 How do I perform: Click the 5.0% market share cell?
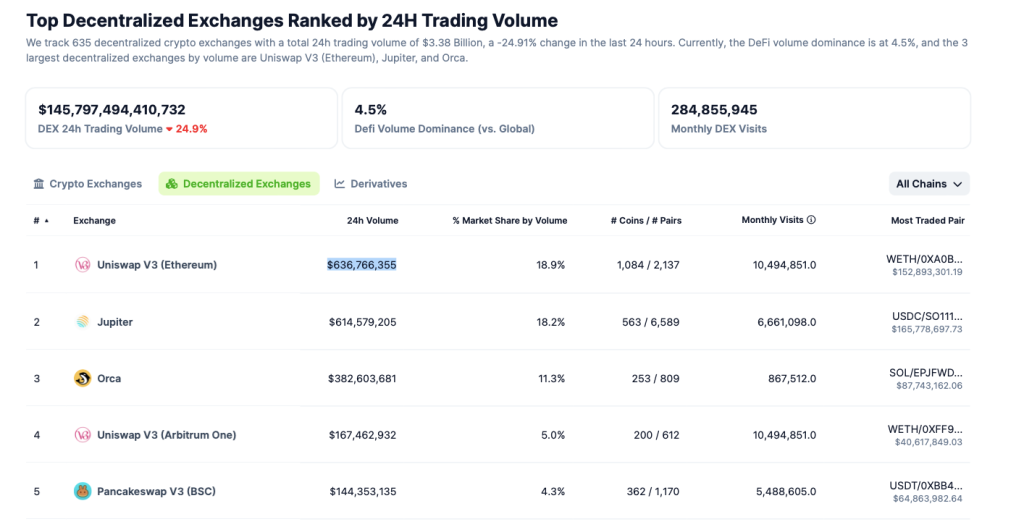pos(553,435)
